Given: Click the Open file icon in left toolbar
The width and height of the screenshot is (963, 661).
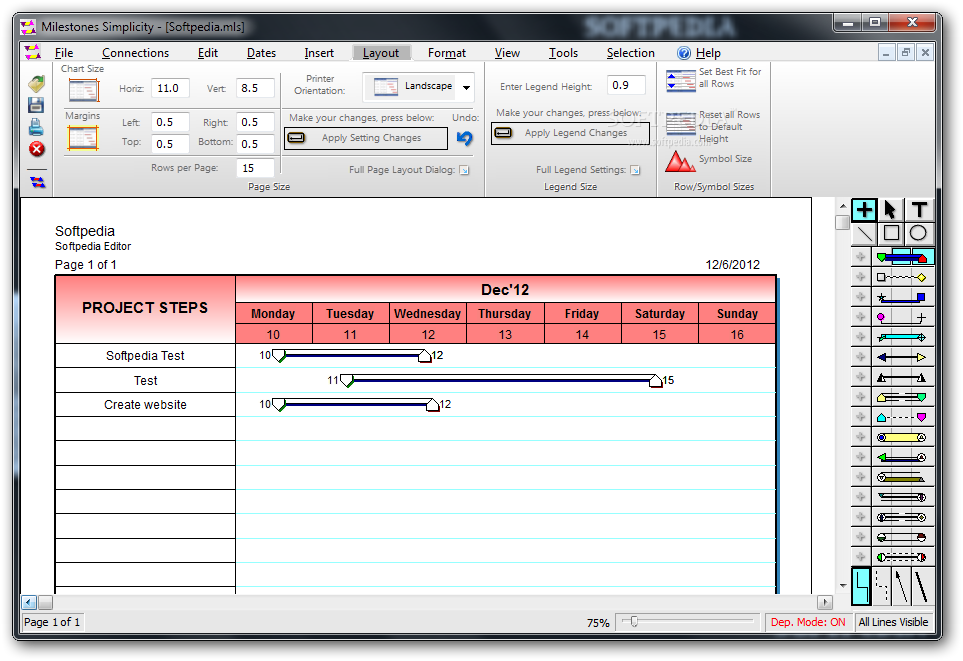Looking at the screenshot, I should coord(37,84).
